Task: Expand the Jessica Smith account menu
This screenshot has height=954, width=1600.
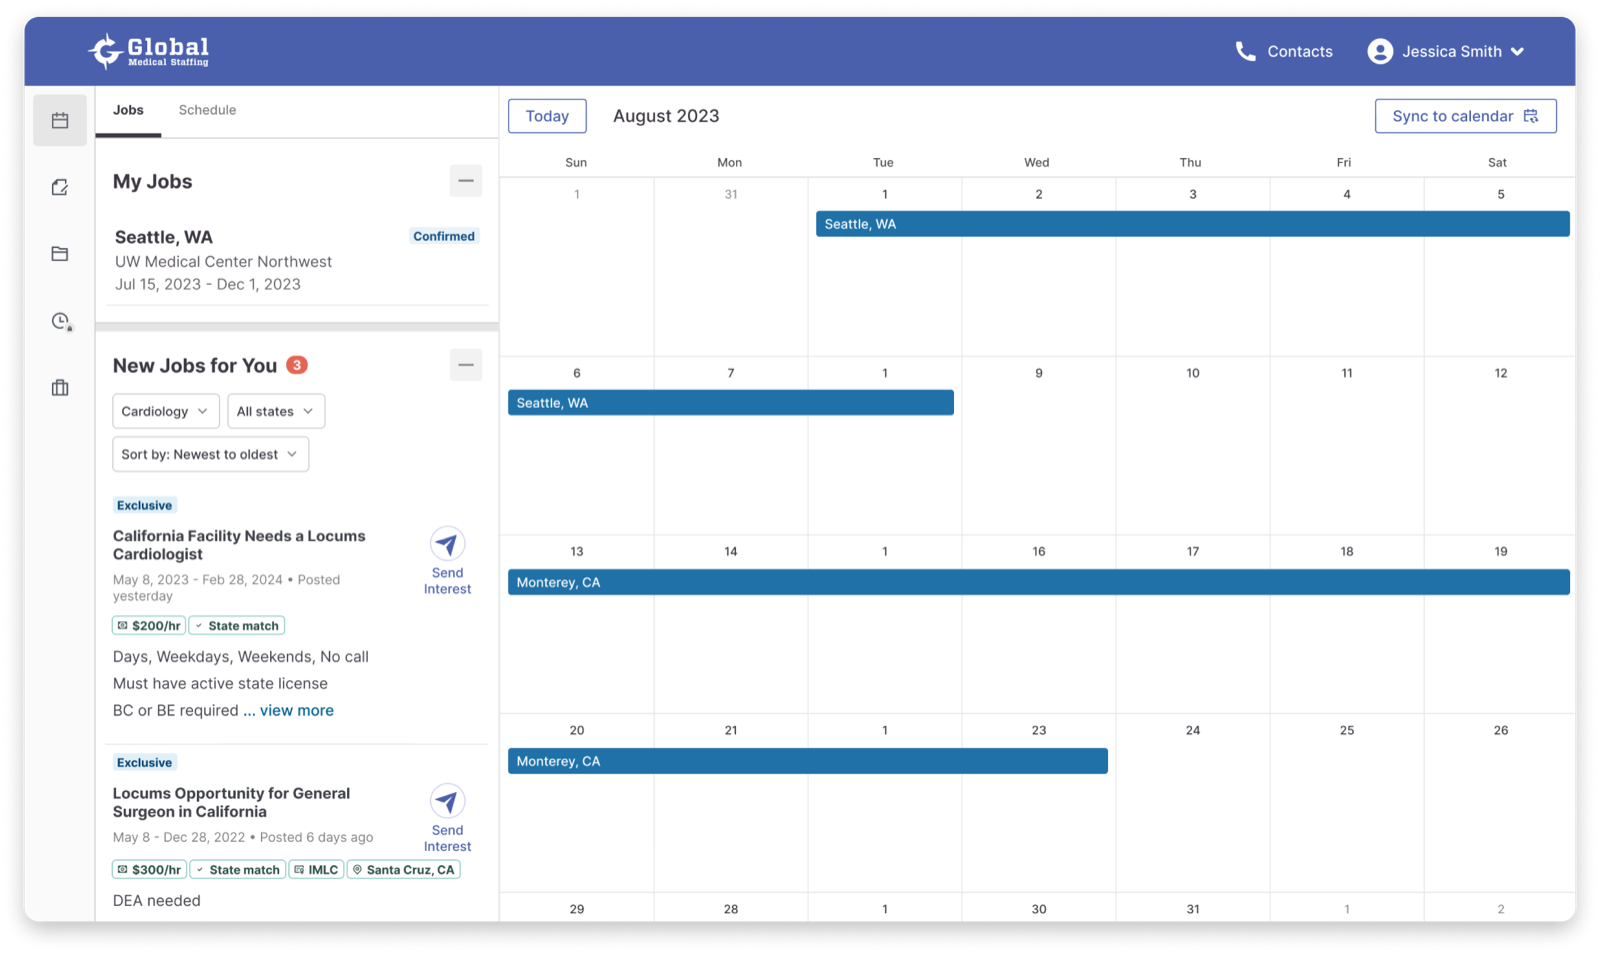Action: click(1446, 51)
